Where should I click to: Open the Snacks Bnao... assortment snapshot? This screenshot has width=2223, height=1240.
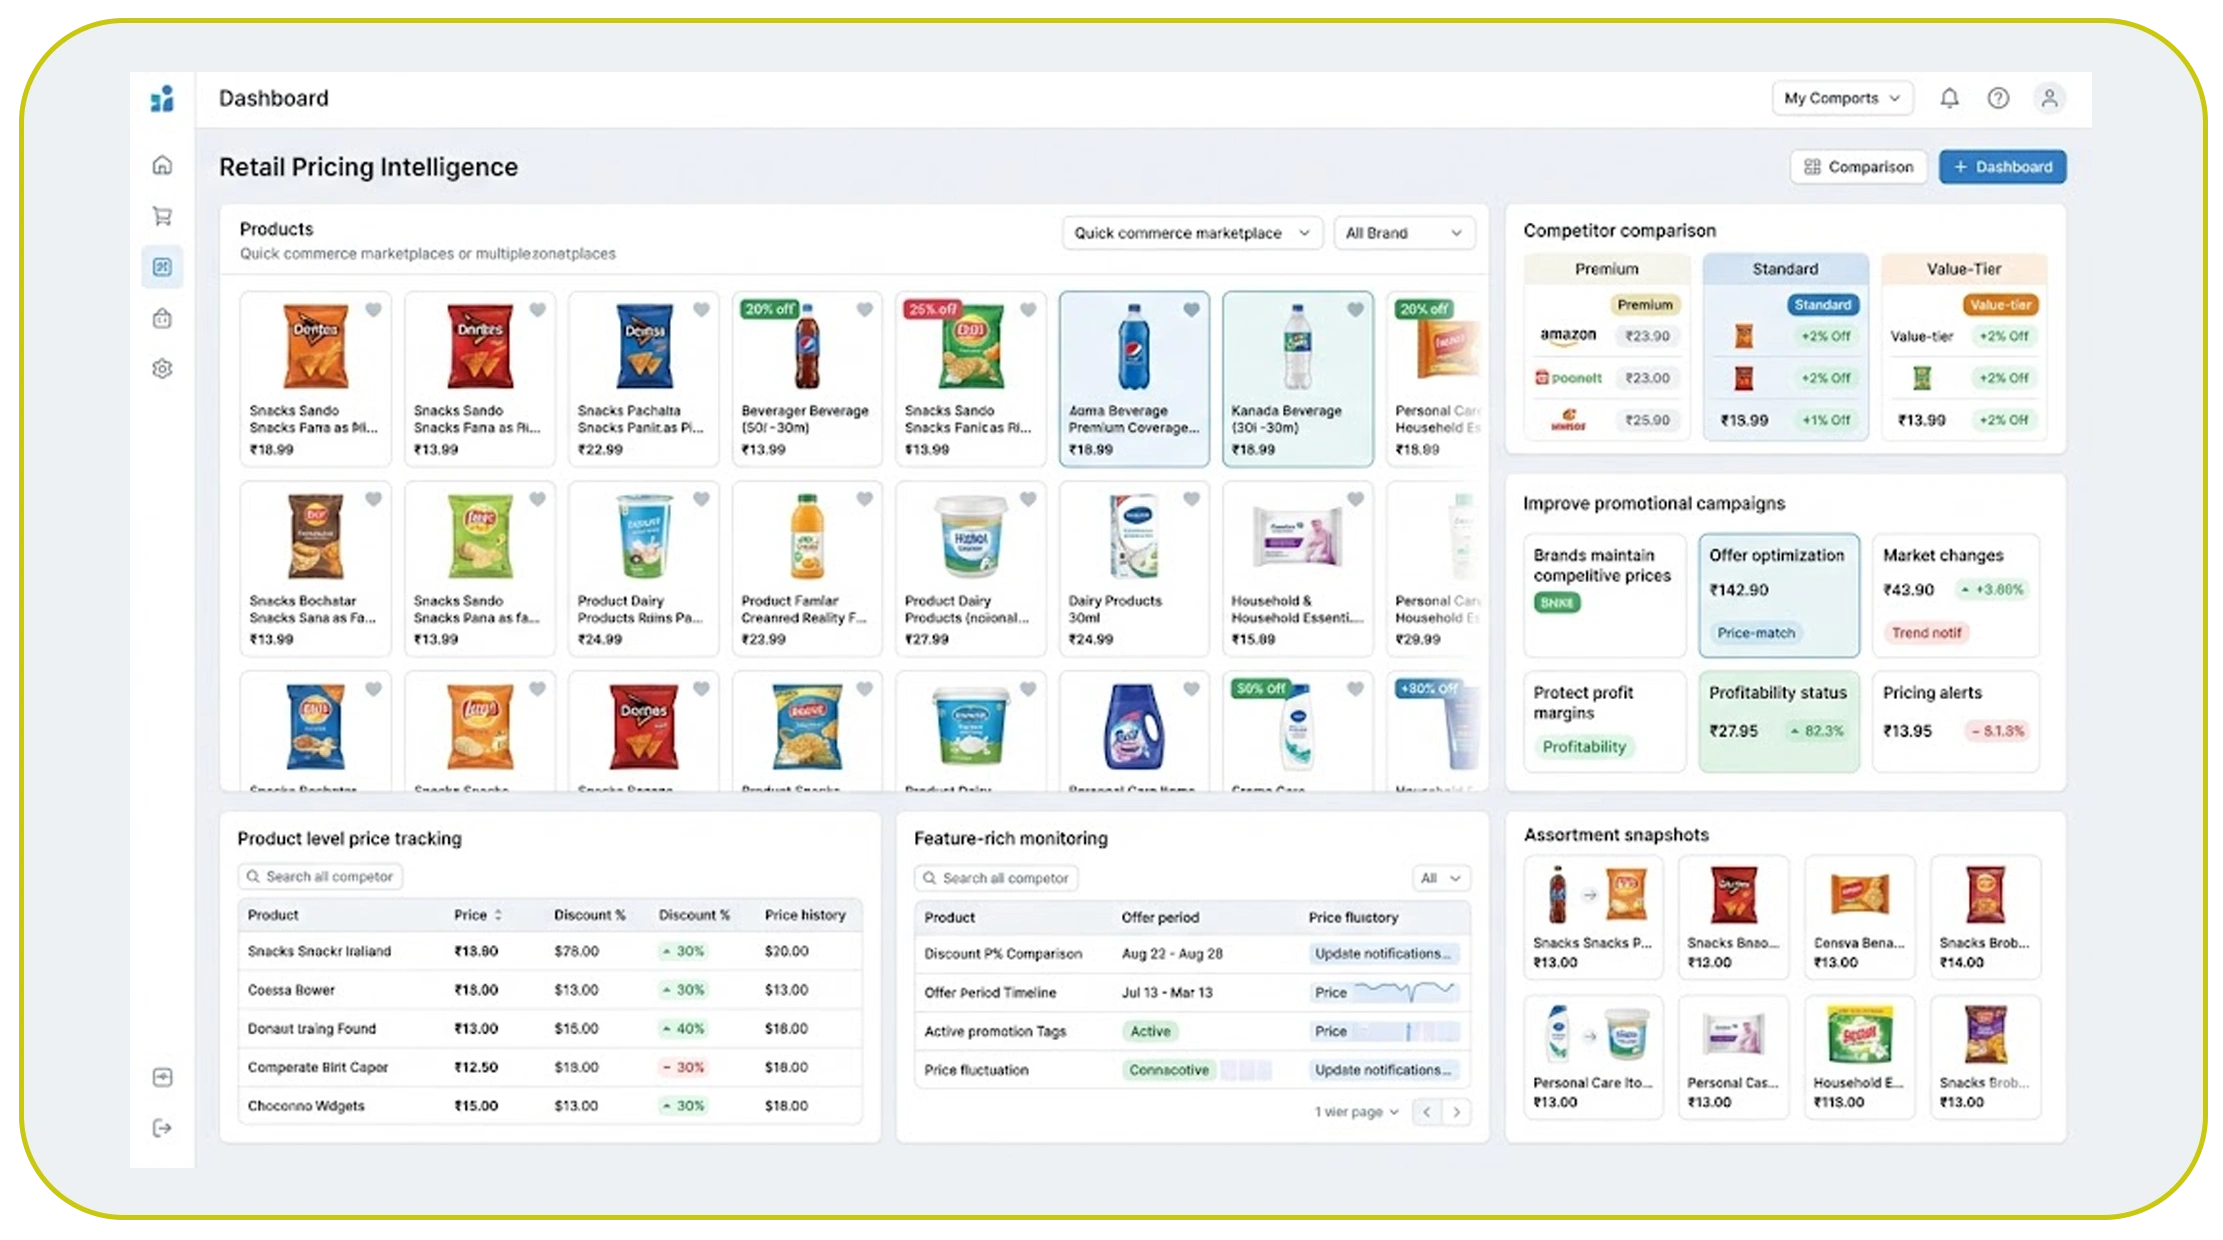pos(1733,916)
